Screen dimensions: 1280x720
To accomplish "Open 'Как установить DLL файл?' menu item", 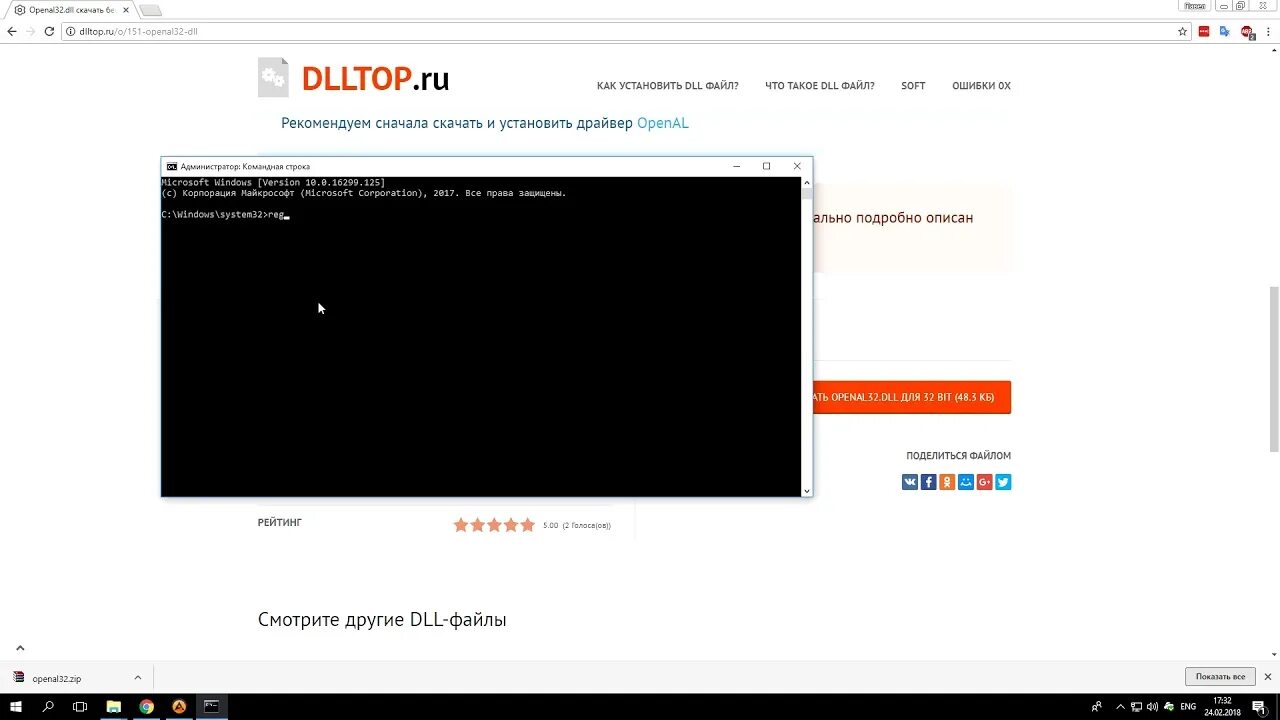I will 668,86.
